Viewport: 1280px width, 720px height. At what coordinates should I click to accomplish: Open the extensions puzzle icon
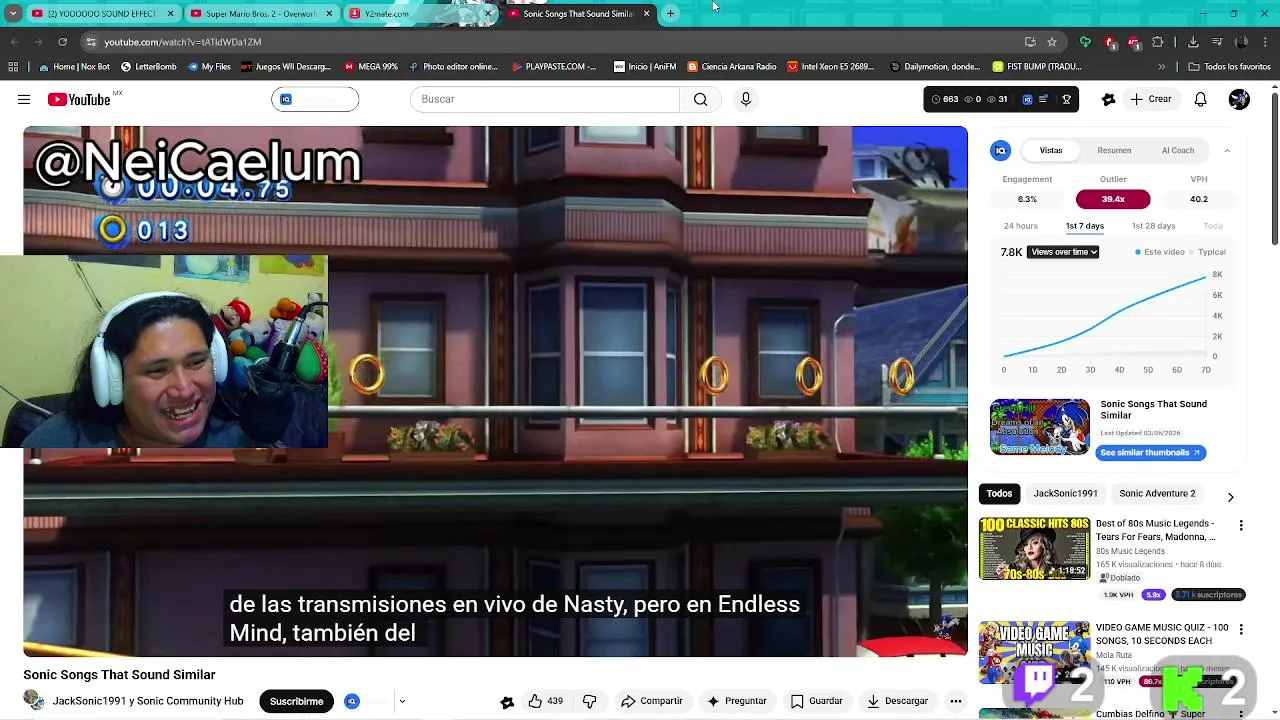coord(1158,42)
